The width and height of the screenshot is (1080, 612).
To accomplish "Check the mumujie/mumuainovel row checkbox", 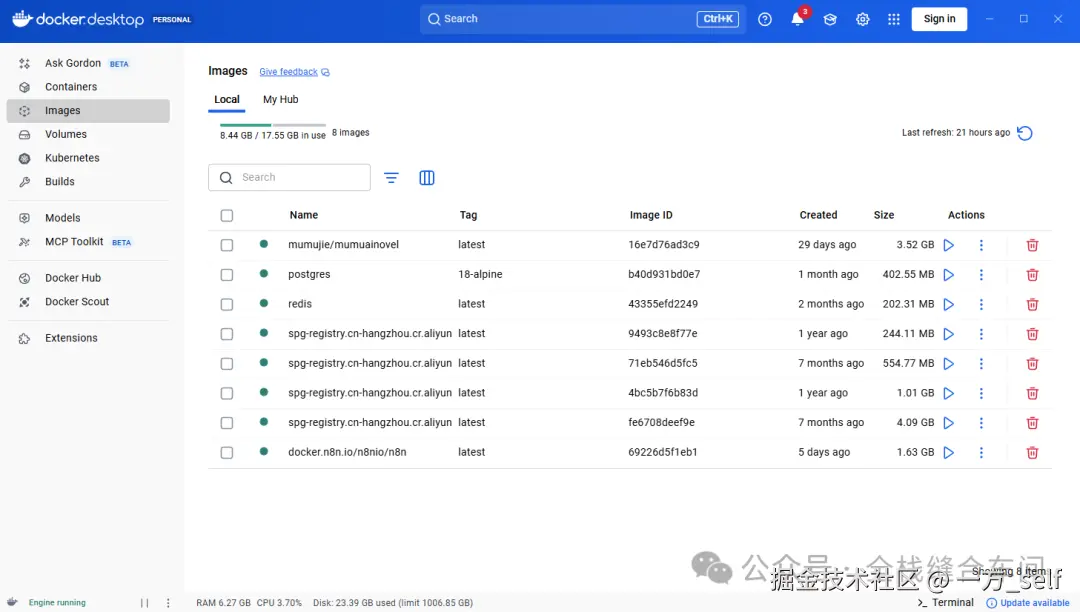I will pos(227,245).
